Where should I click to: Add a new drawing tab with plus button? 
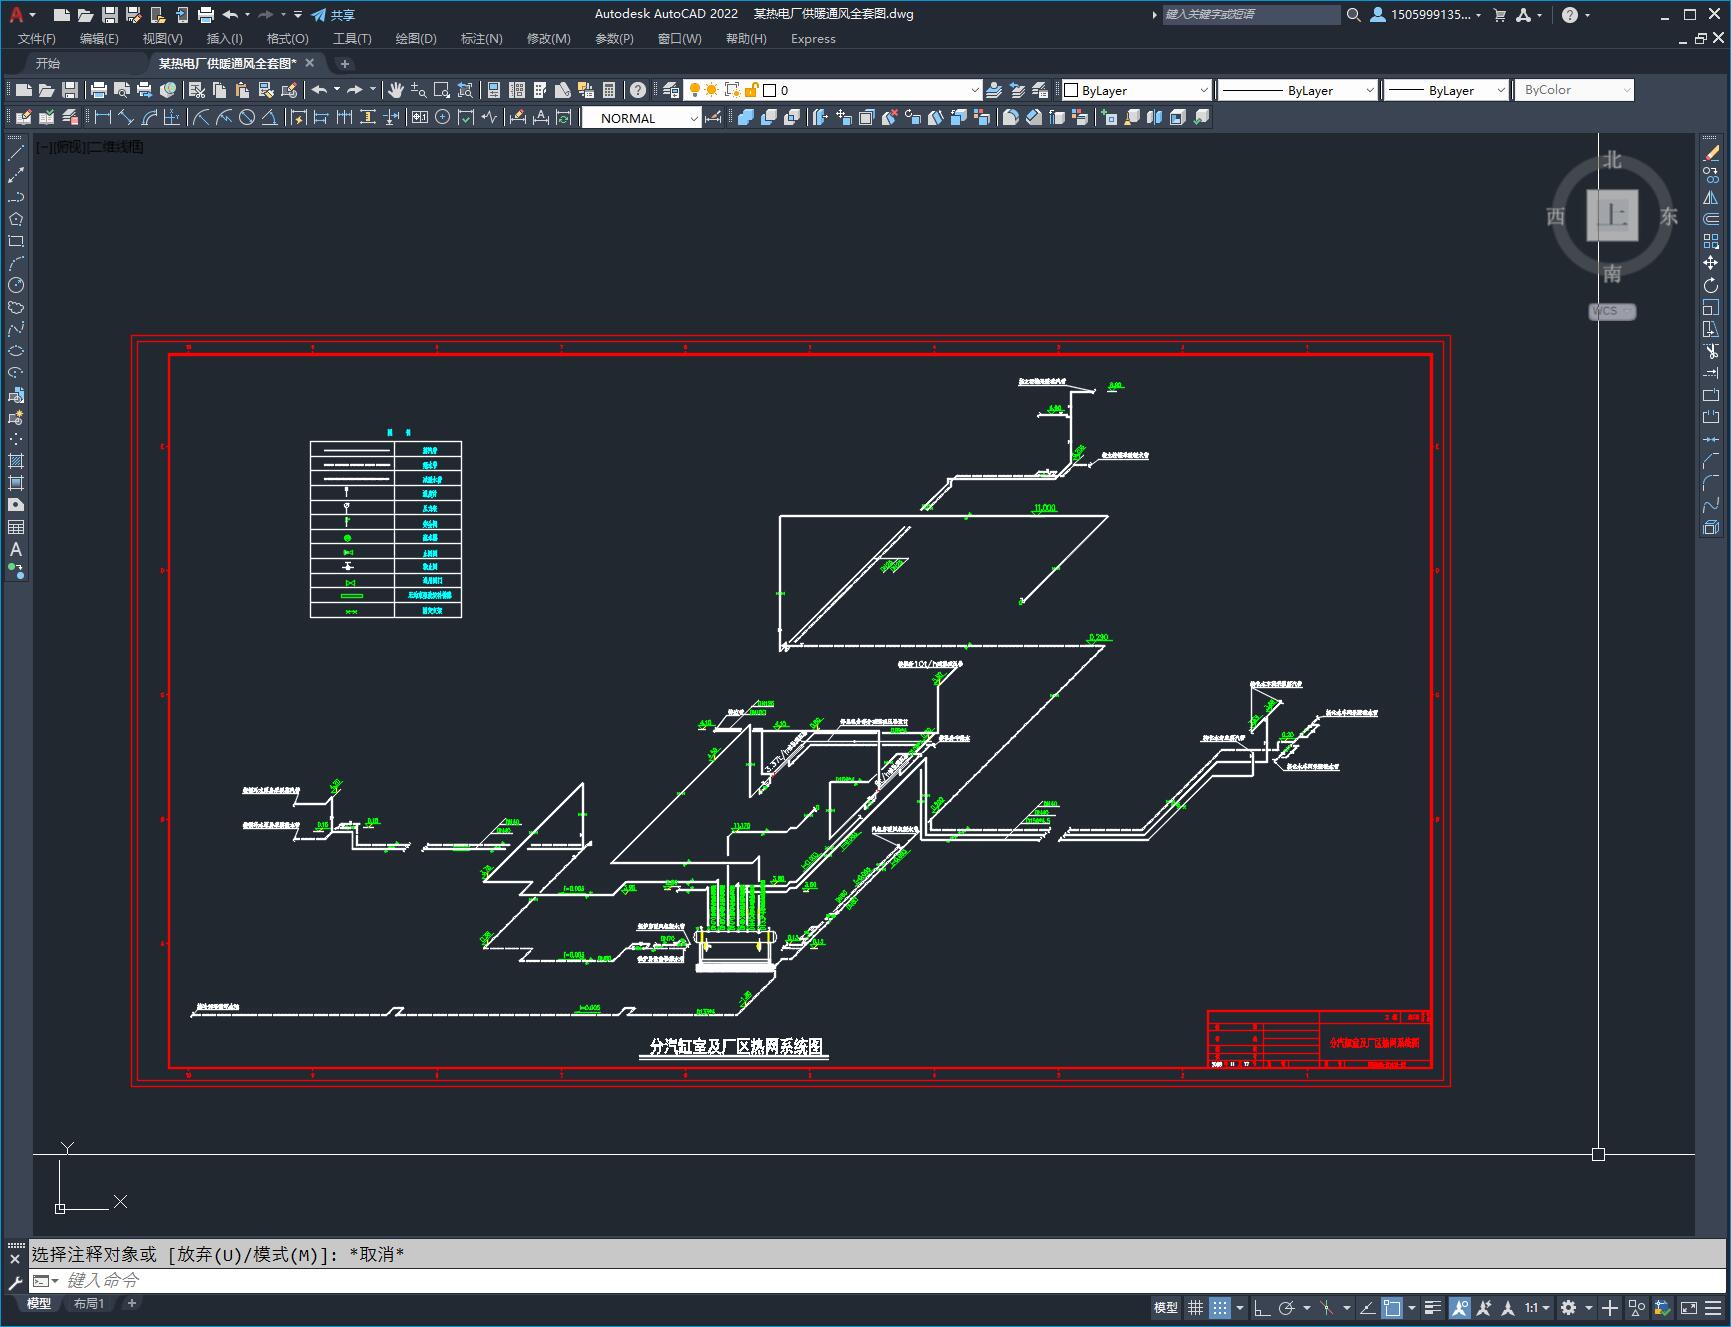[344, 63]
